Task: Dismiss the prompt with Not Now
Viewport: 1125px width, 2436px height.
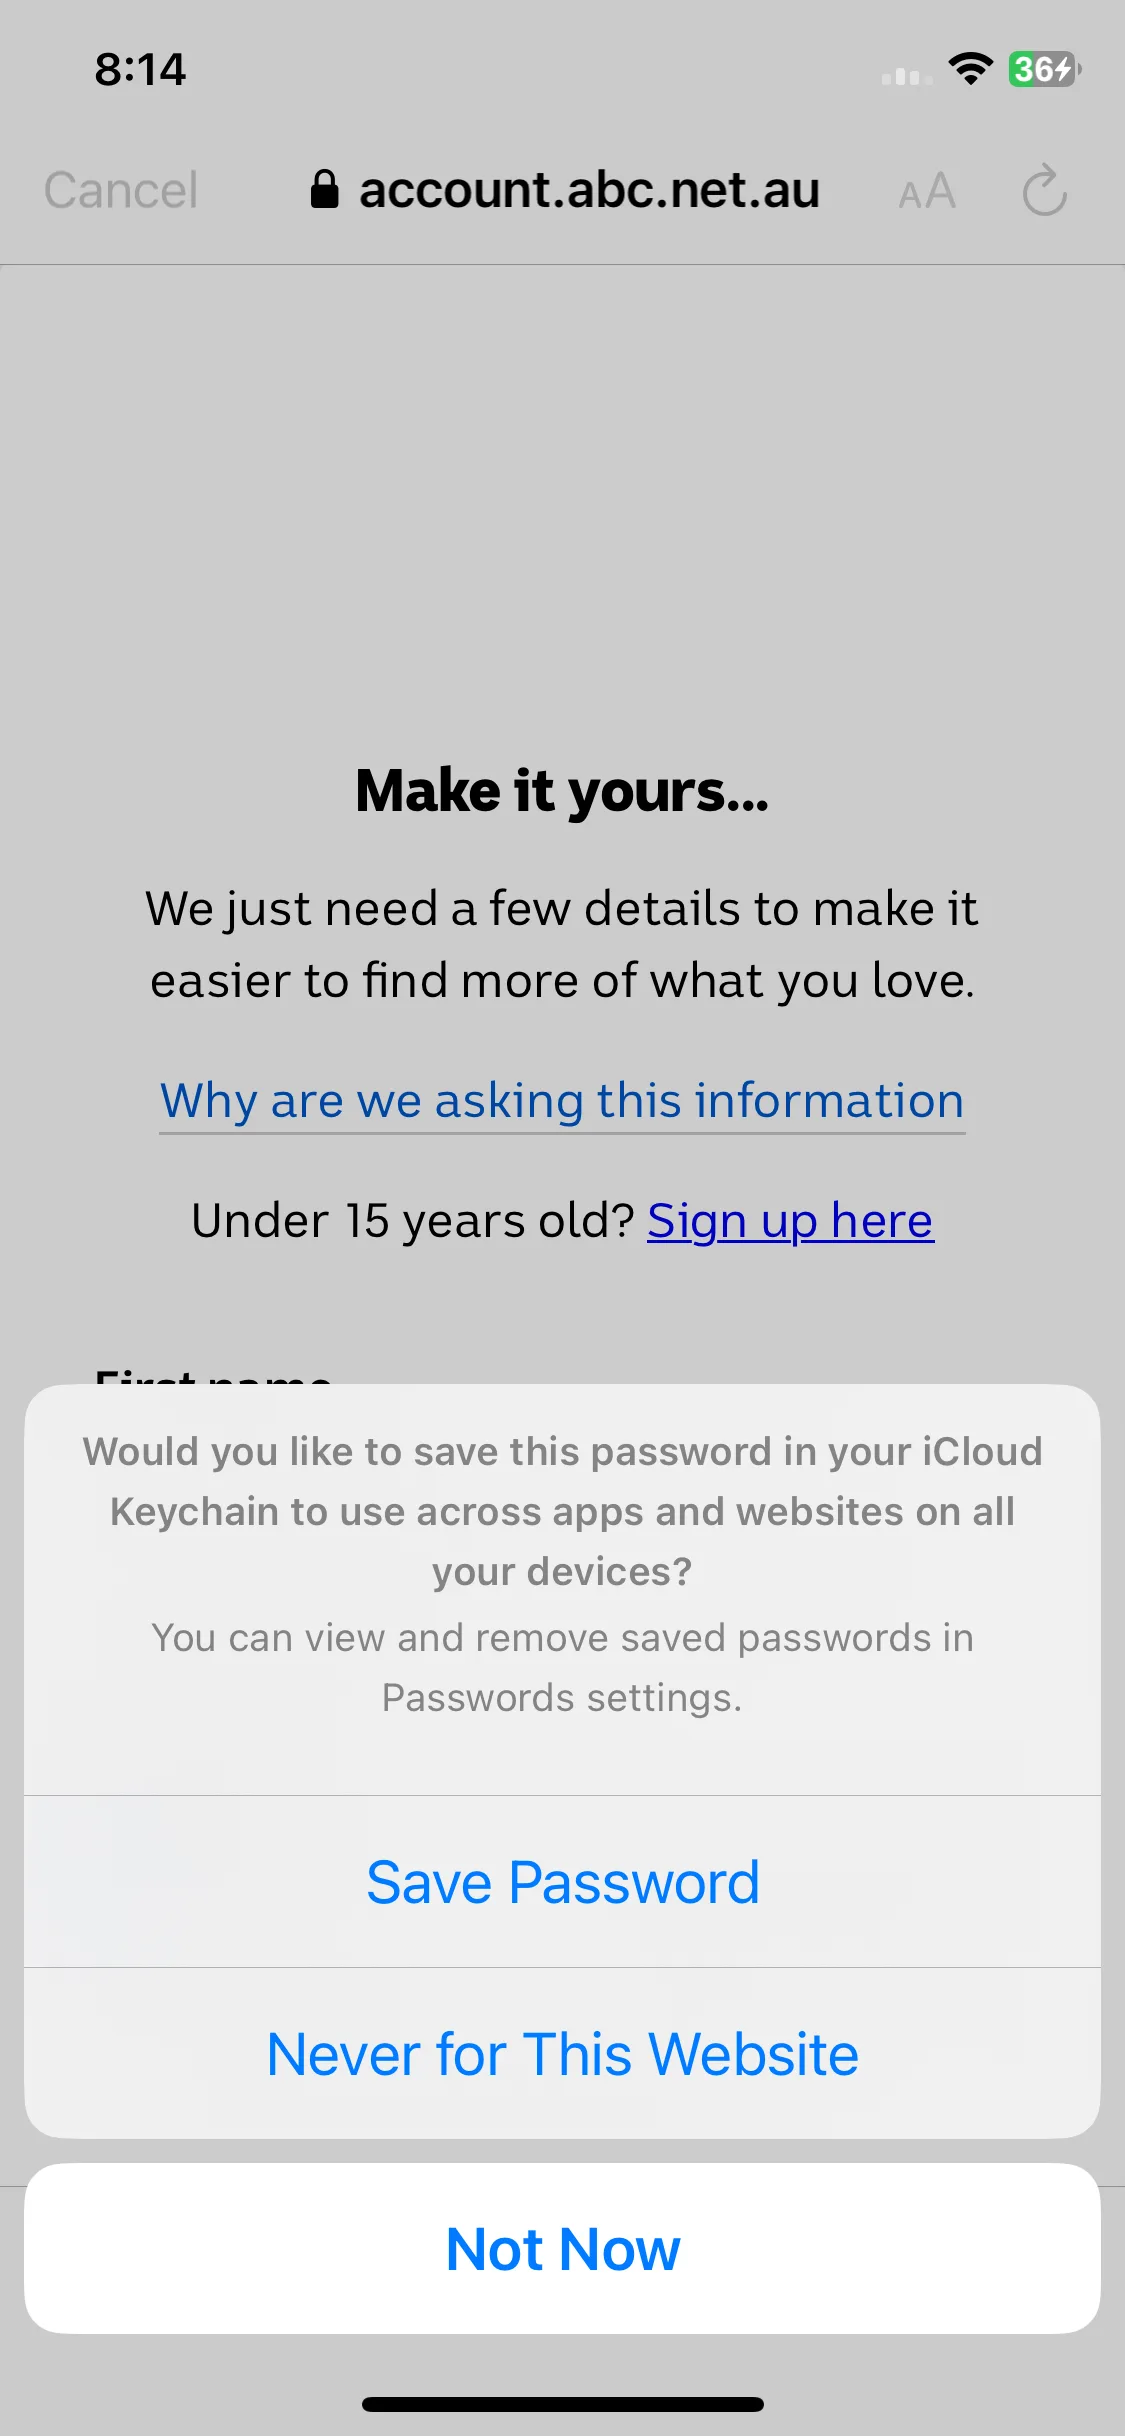Action: tap(563, 2249)
